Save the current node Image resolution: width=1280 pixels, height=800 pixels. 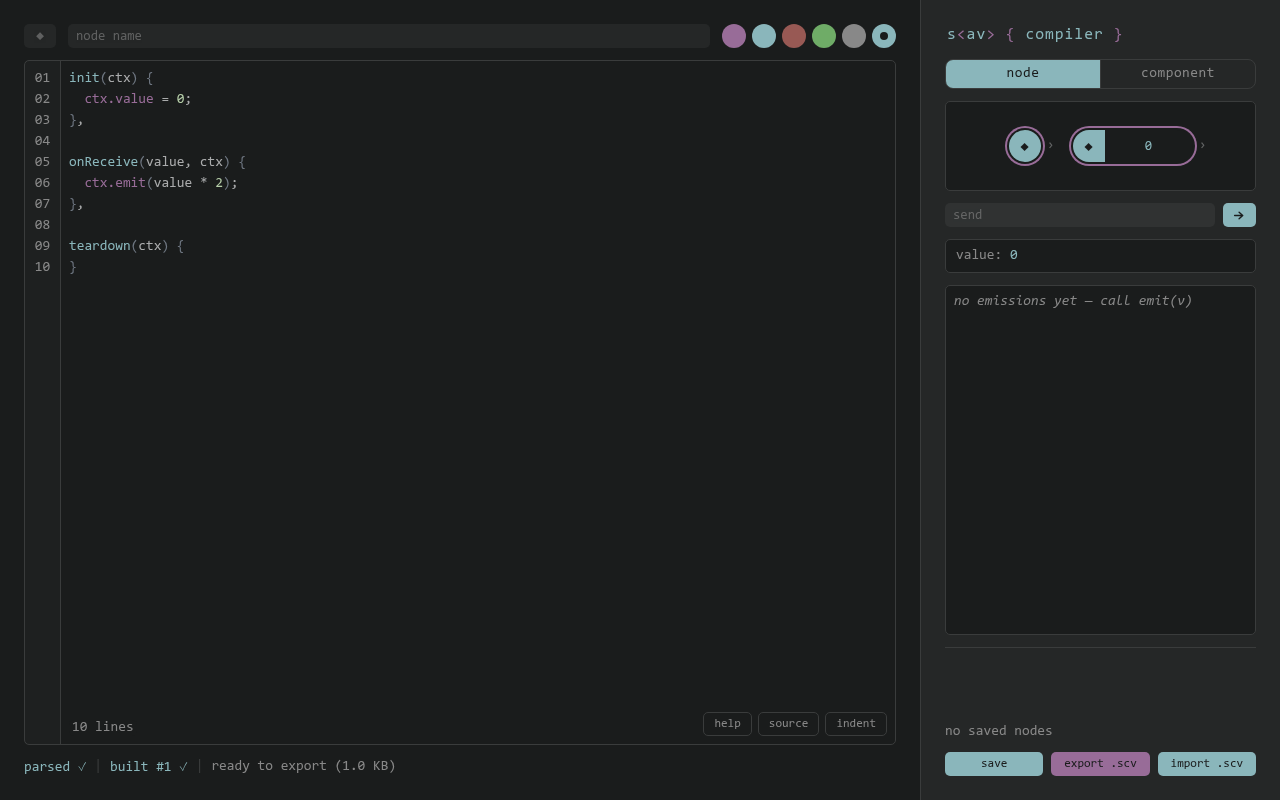coord(994,764)
